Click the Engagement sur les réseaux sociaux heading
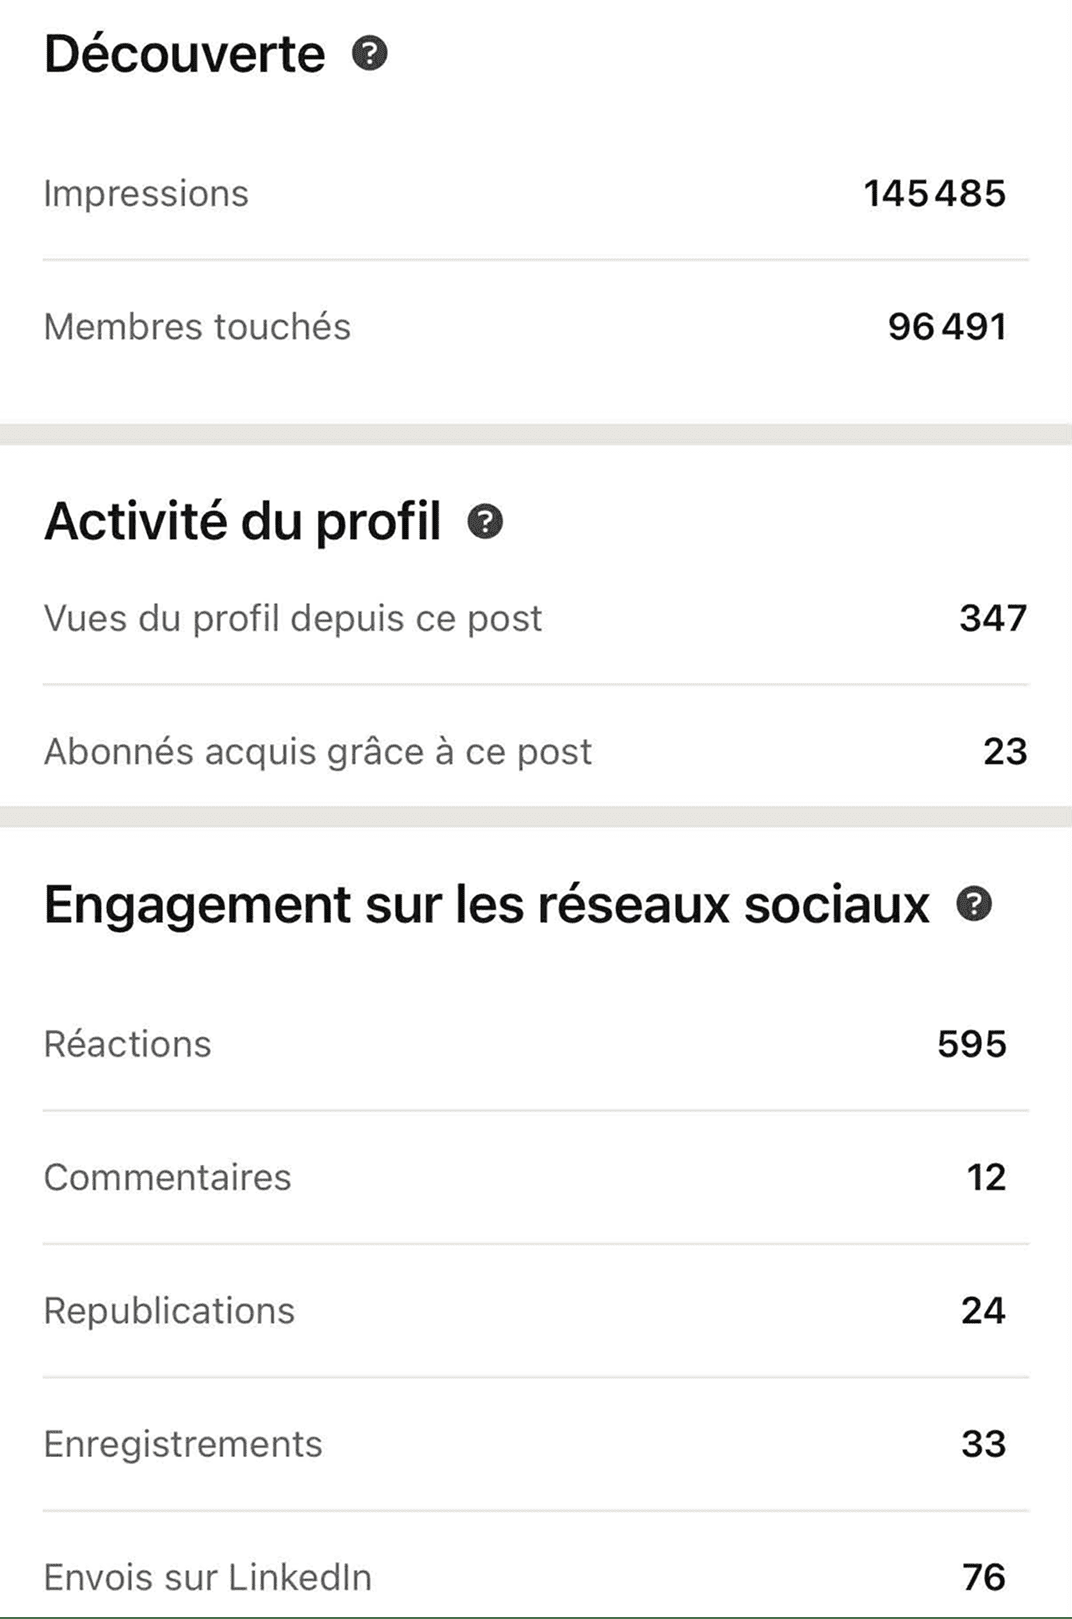This screenshot has height=1619, width=1072. (x=487, y=905)
